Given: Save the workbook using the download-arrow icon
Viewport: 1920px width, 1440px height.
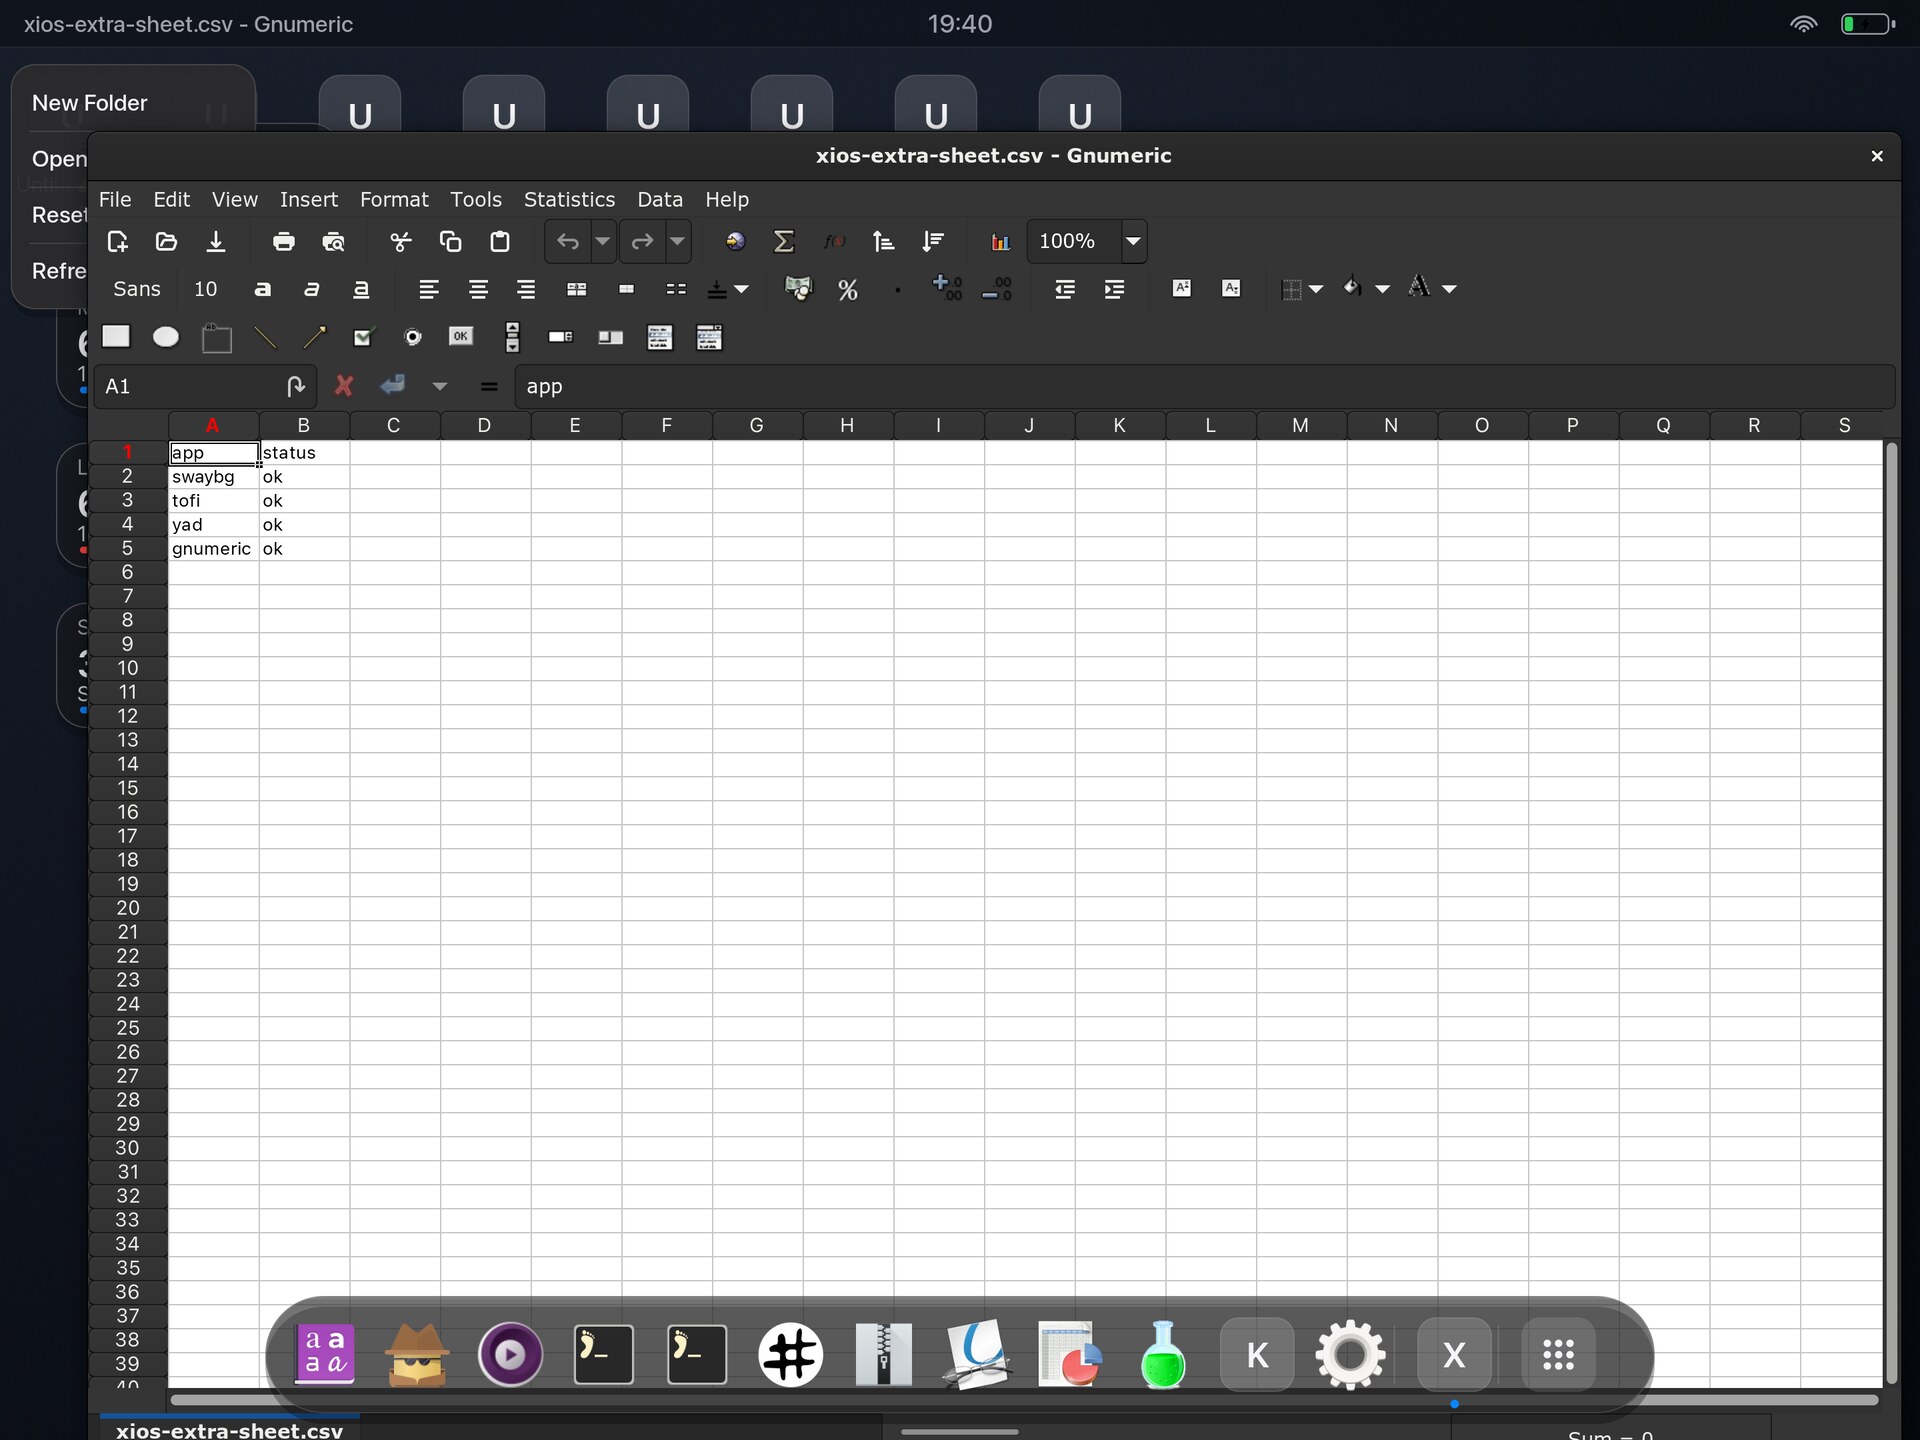Looking at the screenshot, I should [x=216, y=241].
